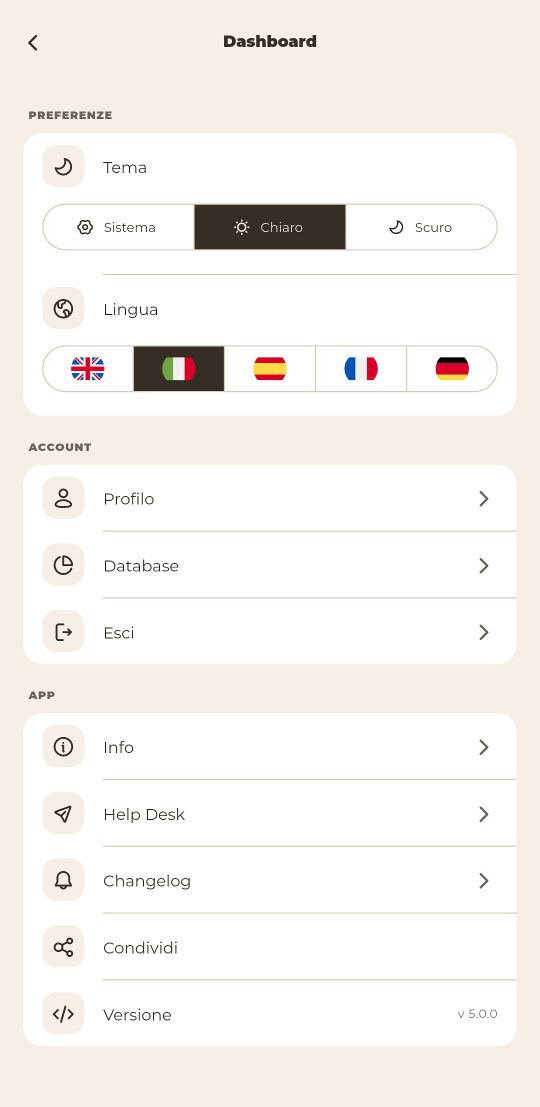
Task: Click the globe icon beside Lingua
Action: [64, 309]
